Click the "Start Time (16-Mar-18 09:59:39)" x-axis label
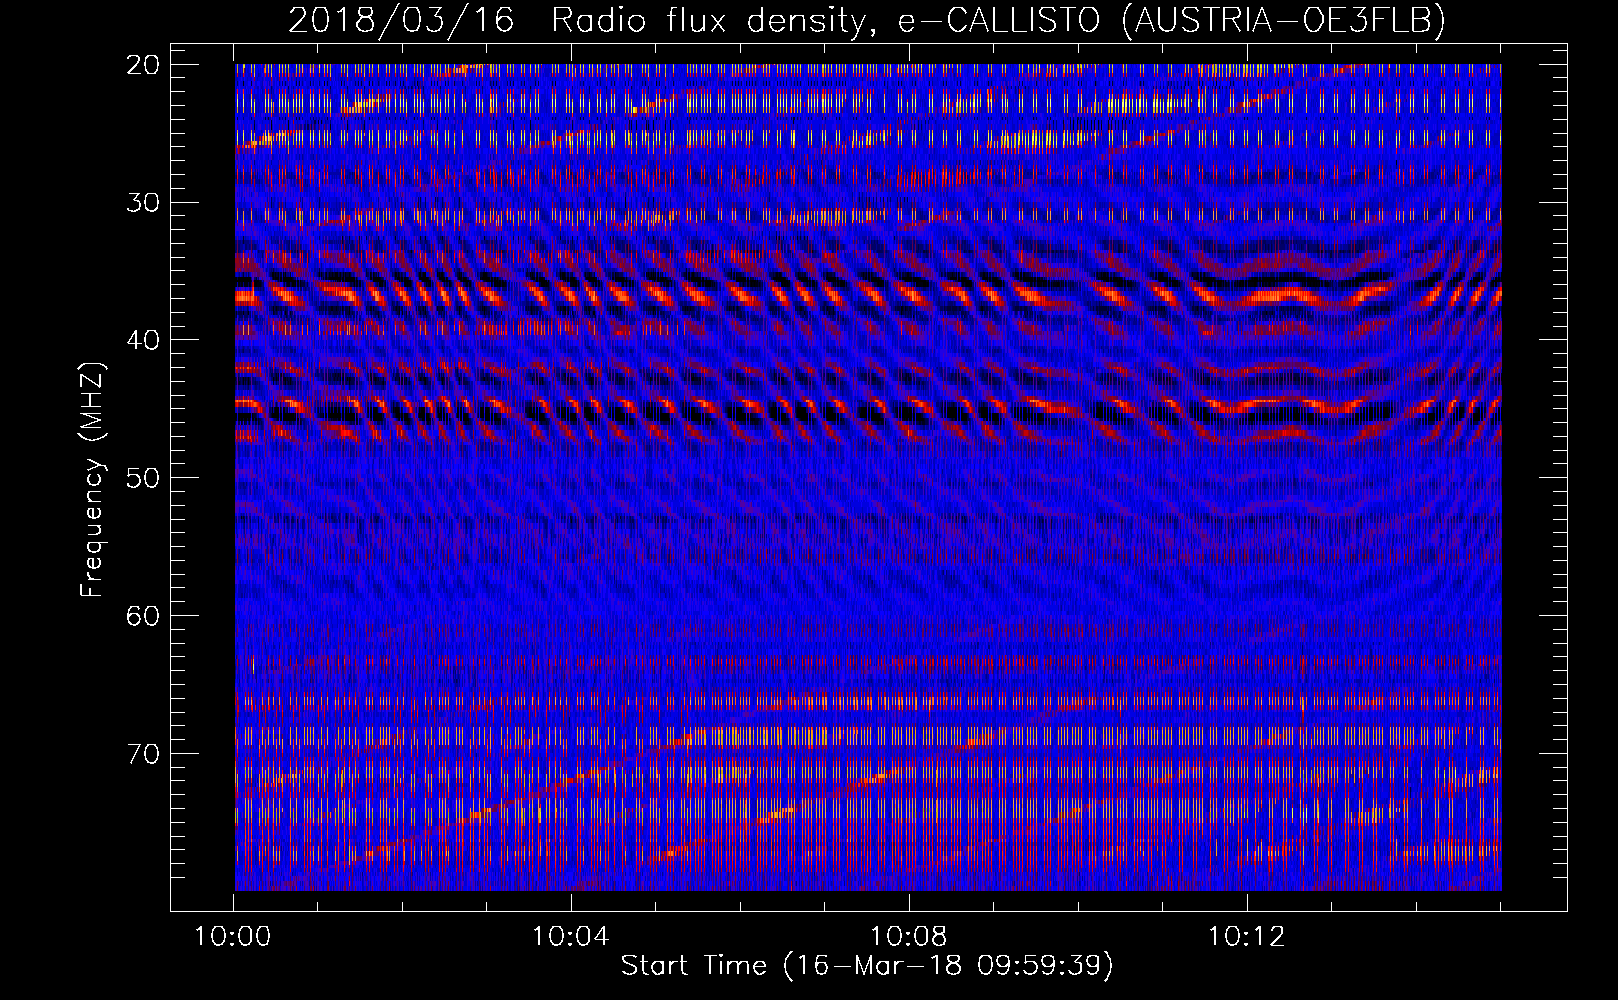Viewport: 1618px width, 1000px height. 867,966
